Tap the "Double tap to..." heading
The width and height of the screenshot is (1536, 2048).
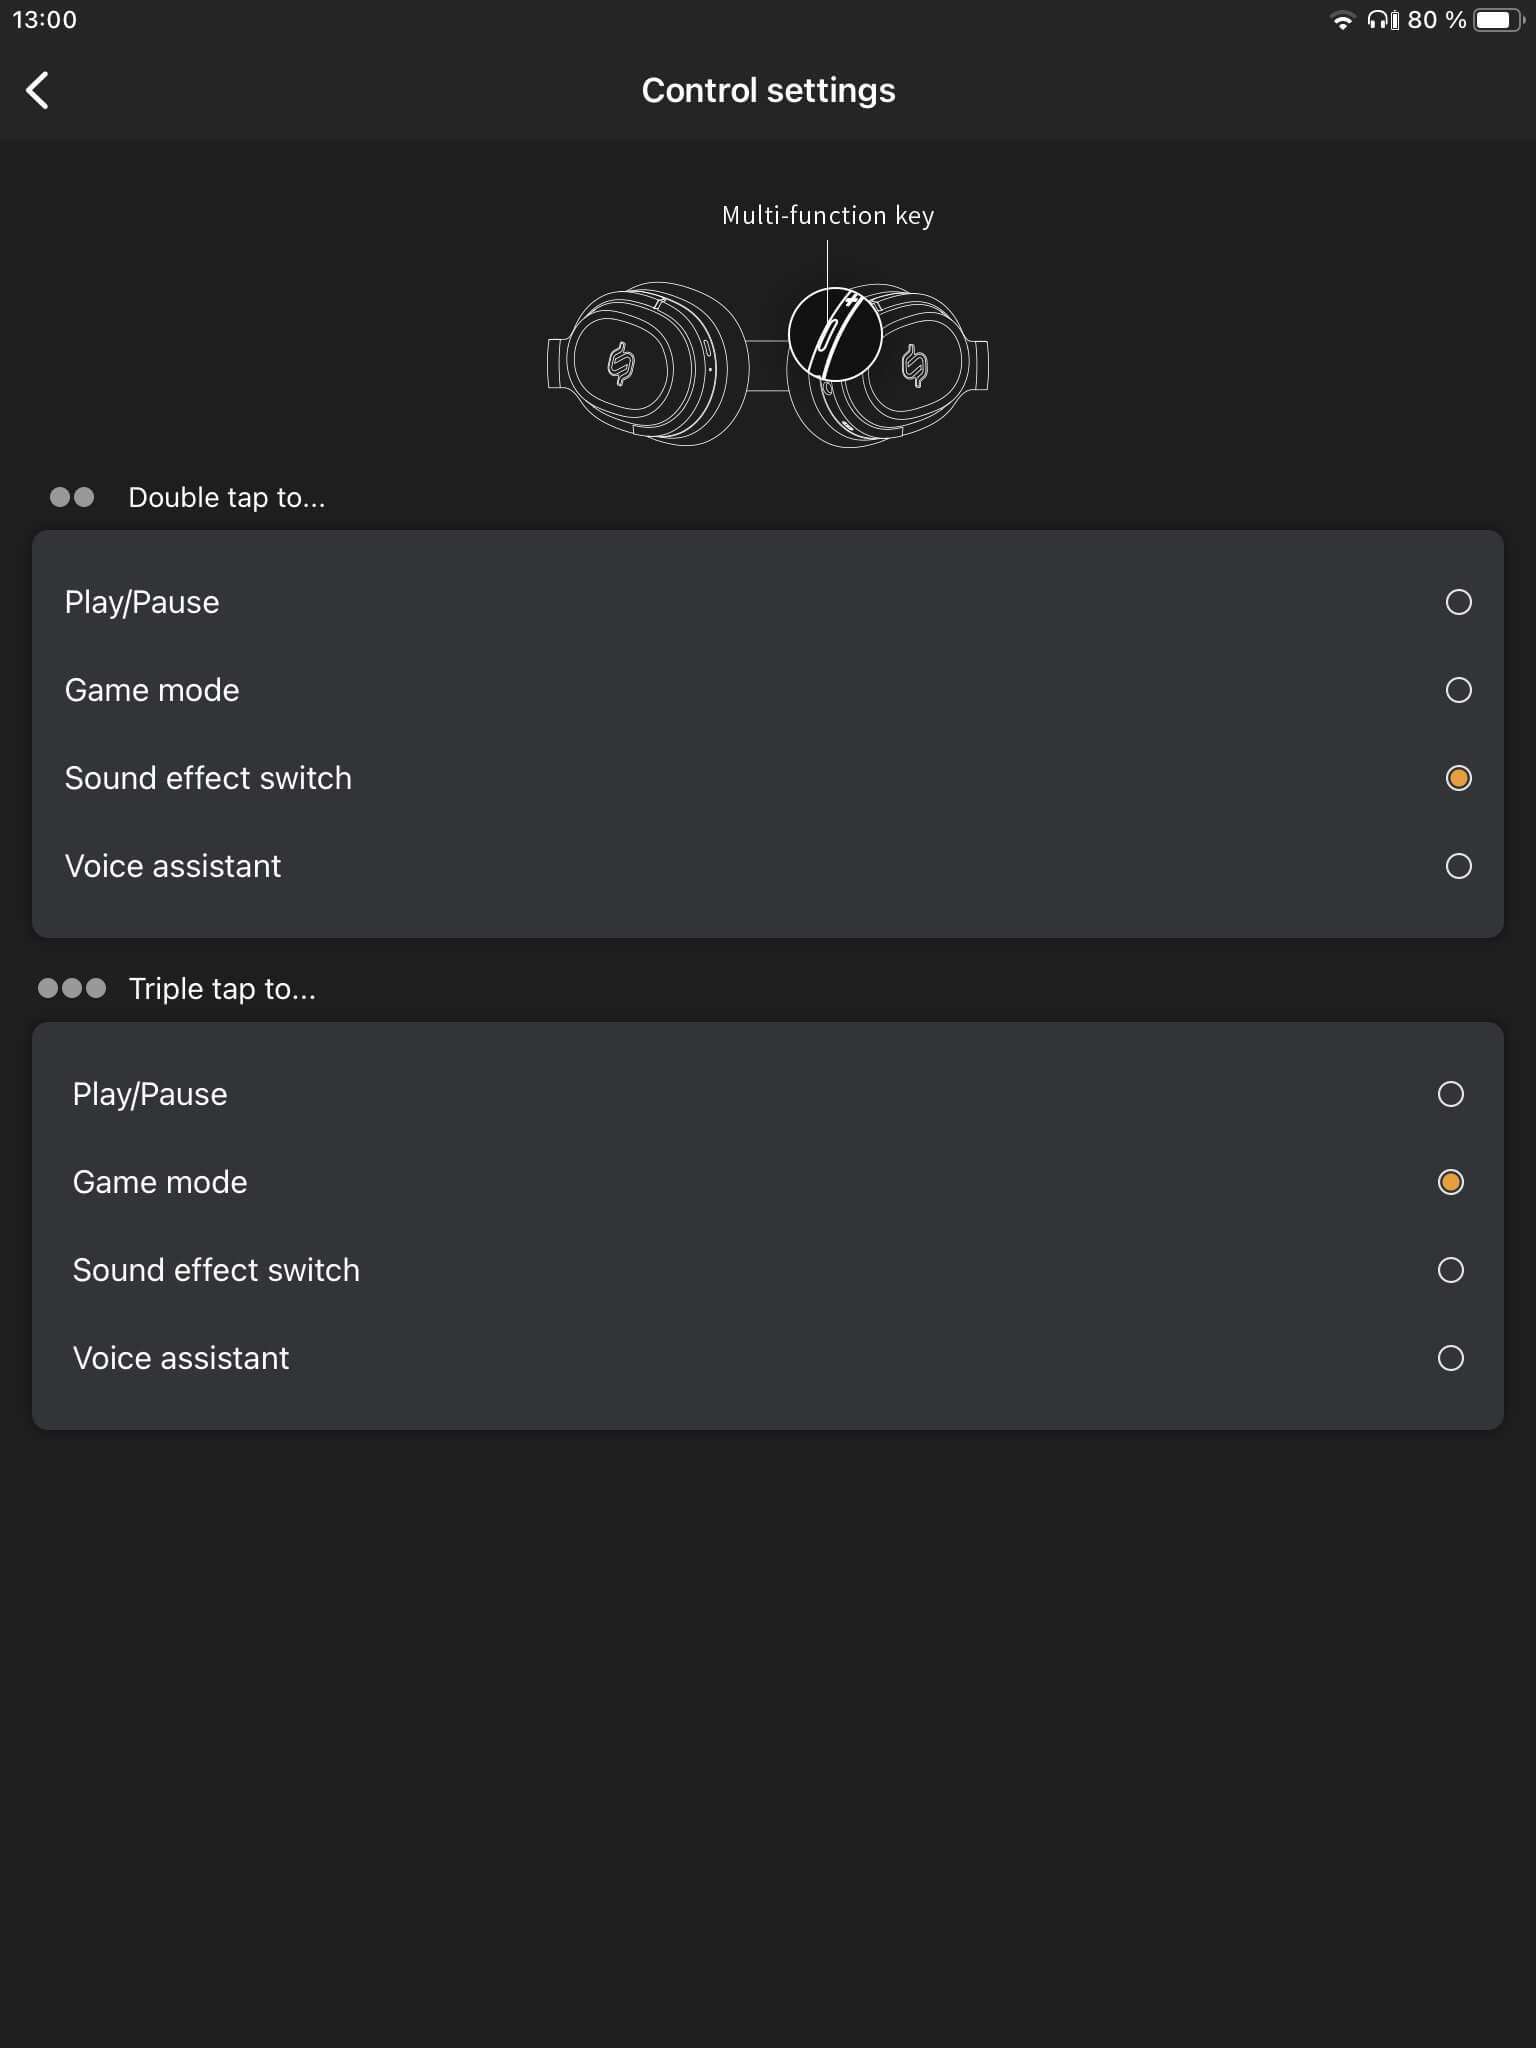coord(227,497)
